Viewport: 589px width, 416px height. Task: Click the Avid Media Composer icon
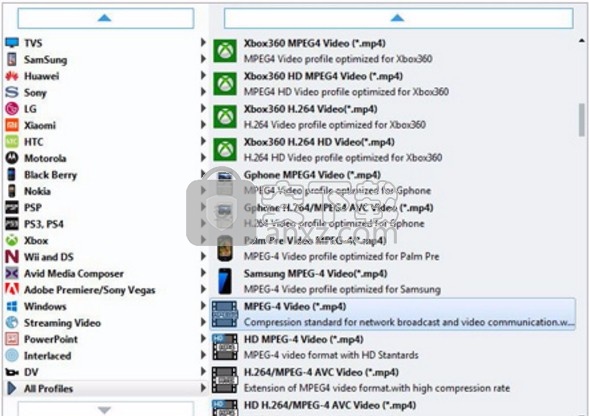pyautogui.click(x=12, y=273)
